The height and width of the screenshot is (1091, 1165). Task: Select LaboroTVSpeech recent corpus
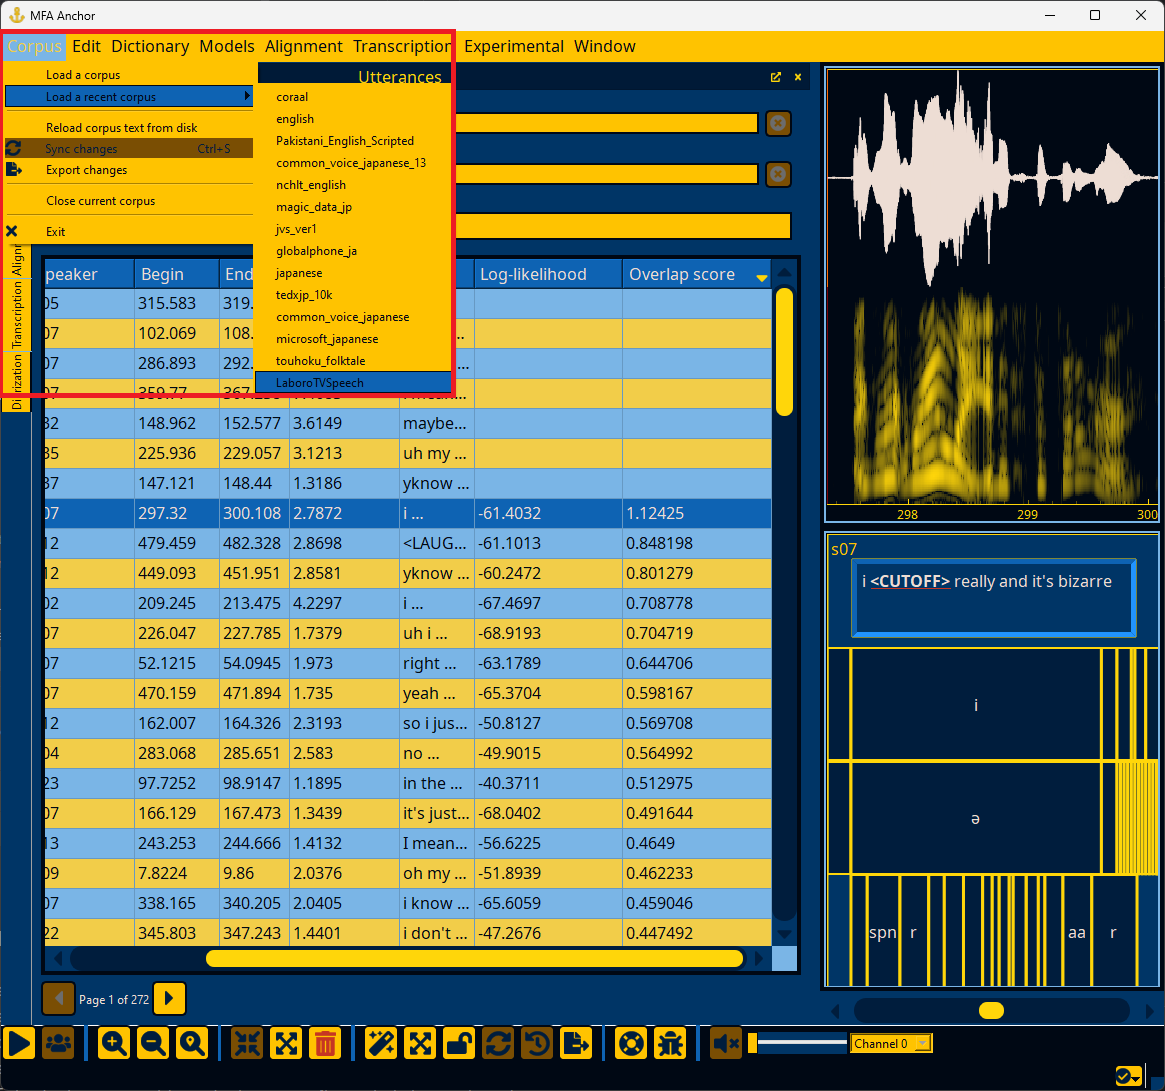[x=353, y=383]
